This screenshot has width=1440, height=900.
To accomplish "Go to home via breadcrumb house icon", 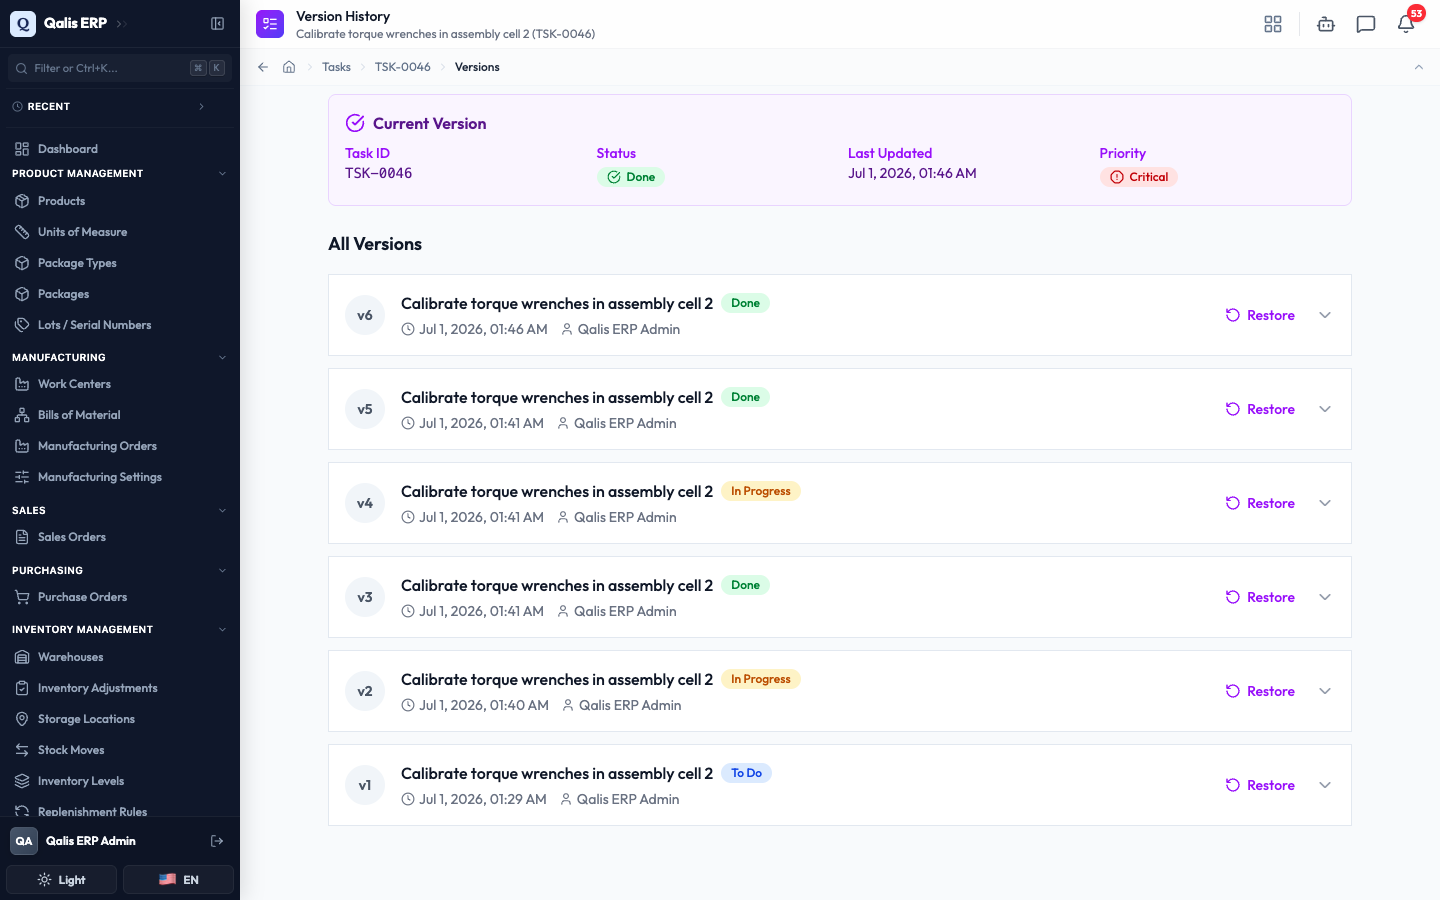I will pos(289,67).
